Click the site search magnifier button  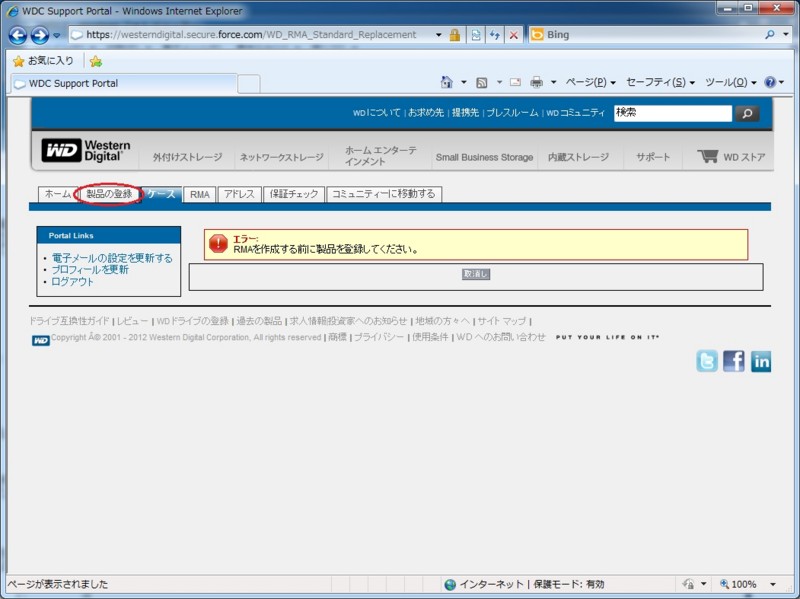click(747, 113)
